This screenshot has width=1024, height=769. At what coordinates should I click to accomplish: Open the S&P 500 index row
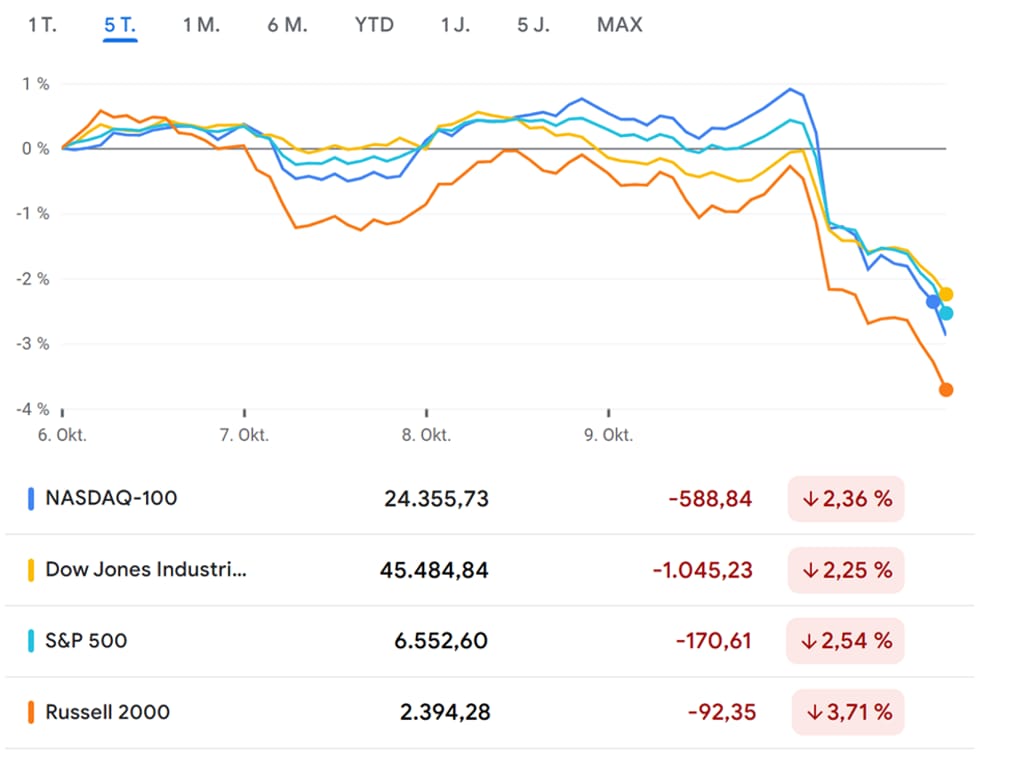(86, 641)
